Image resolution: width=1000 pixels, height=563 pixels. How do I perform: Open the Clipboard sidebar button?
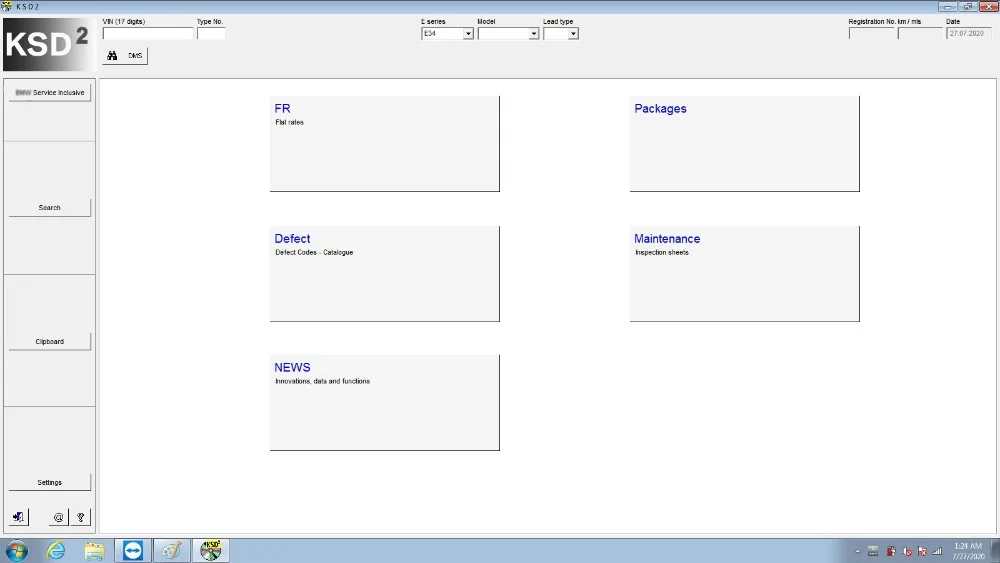coord(50,342)
